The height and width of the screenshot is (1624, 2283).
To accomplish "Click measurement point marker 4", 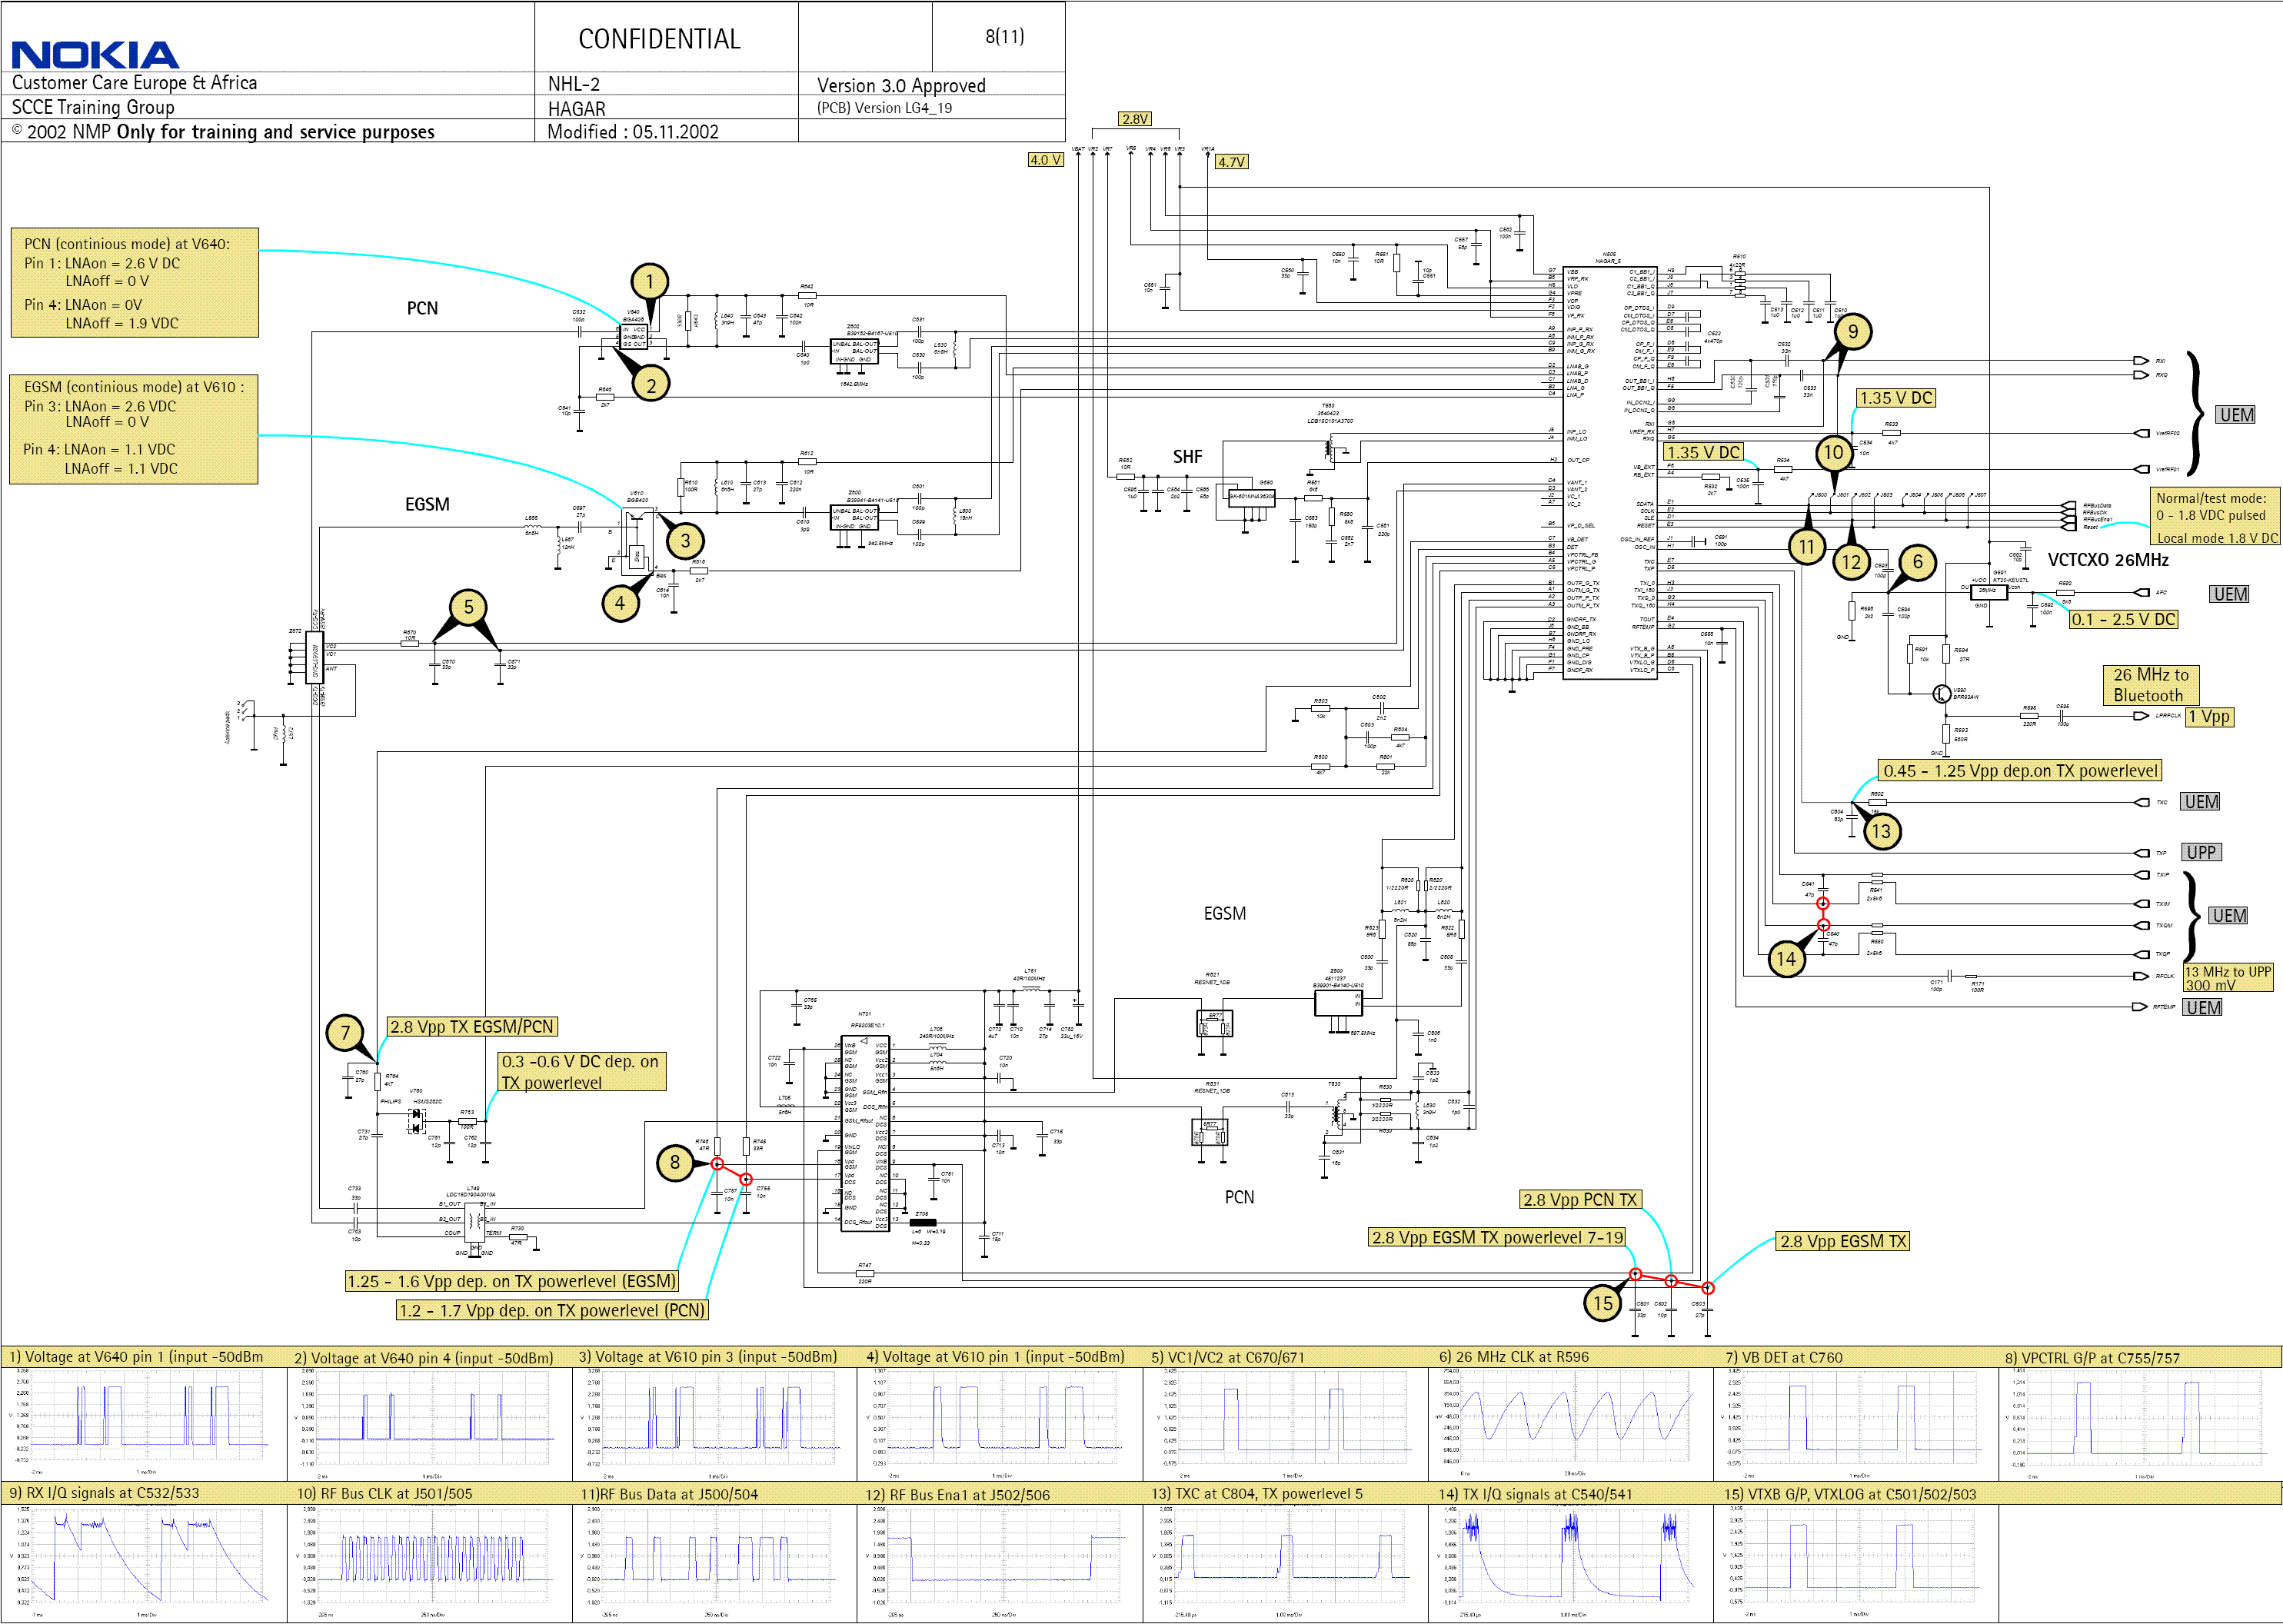I will (x=620, y=603).
